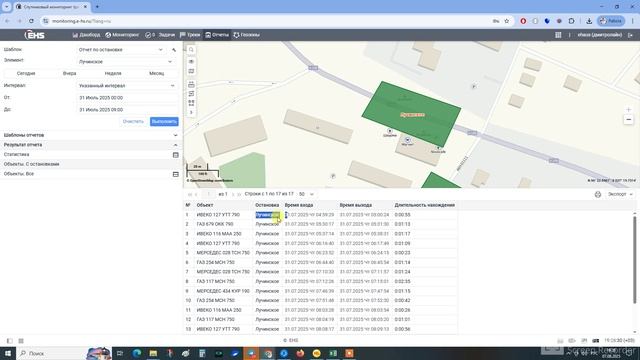This screenshot has width=640, height=360.
Task: Click the grid icon in the footer
Action: (x=21, y=341)
